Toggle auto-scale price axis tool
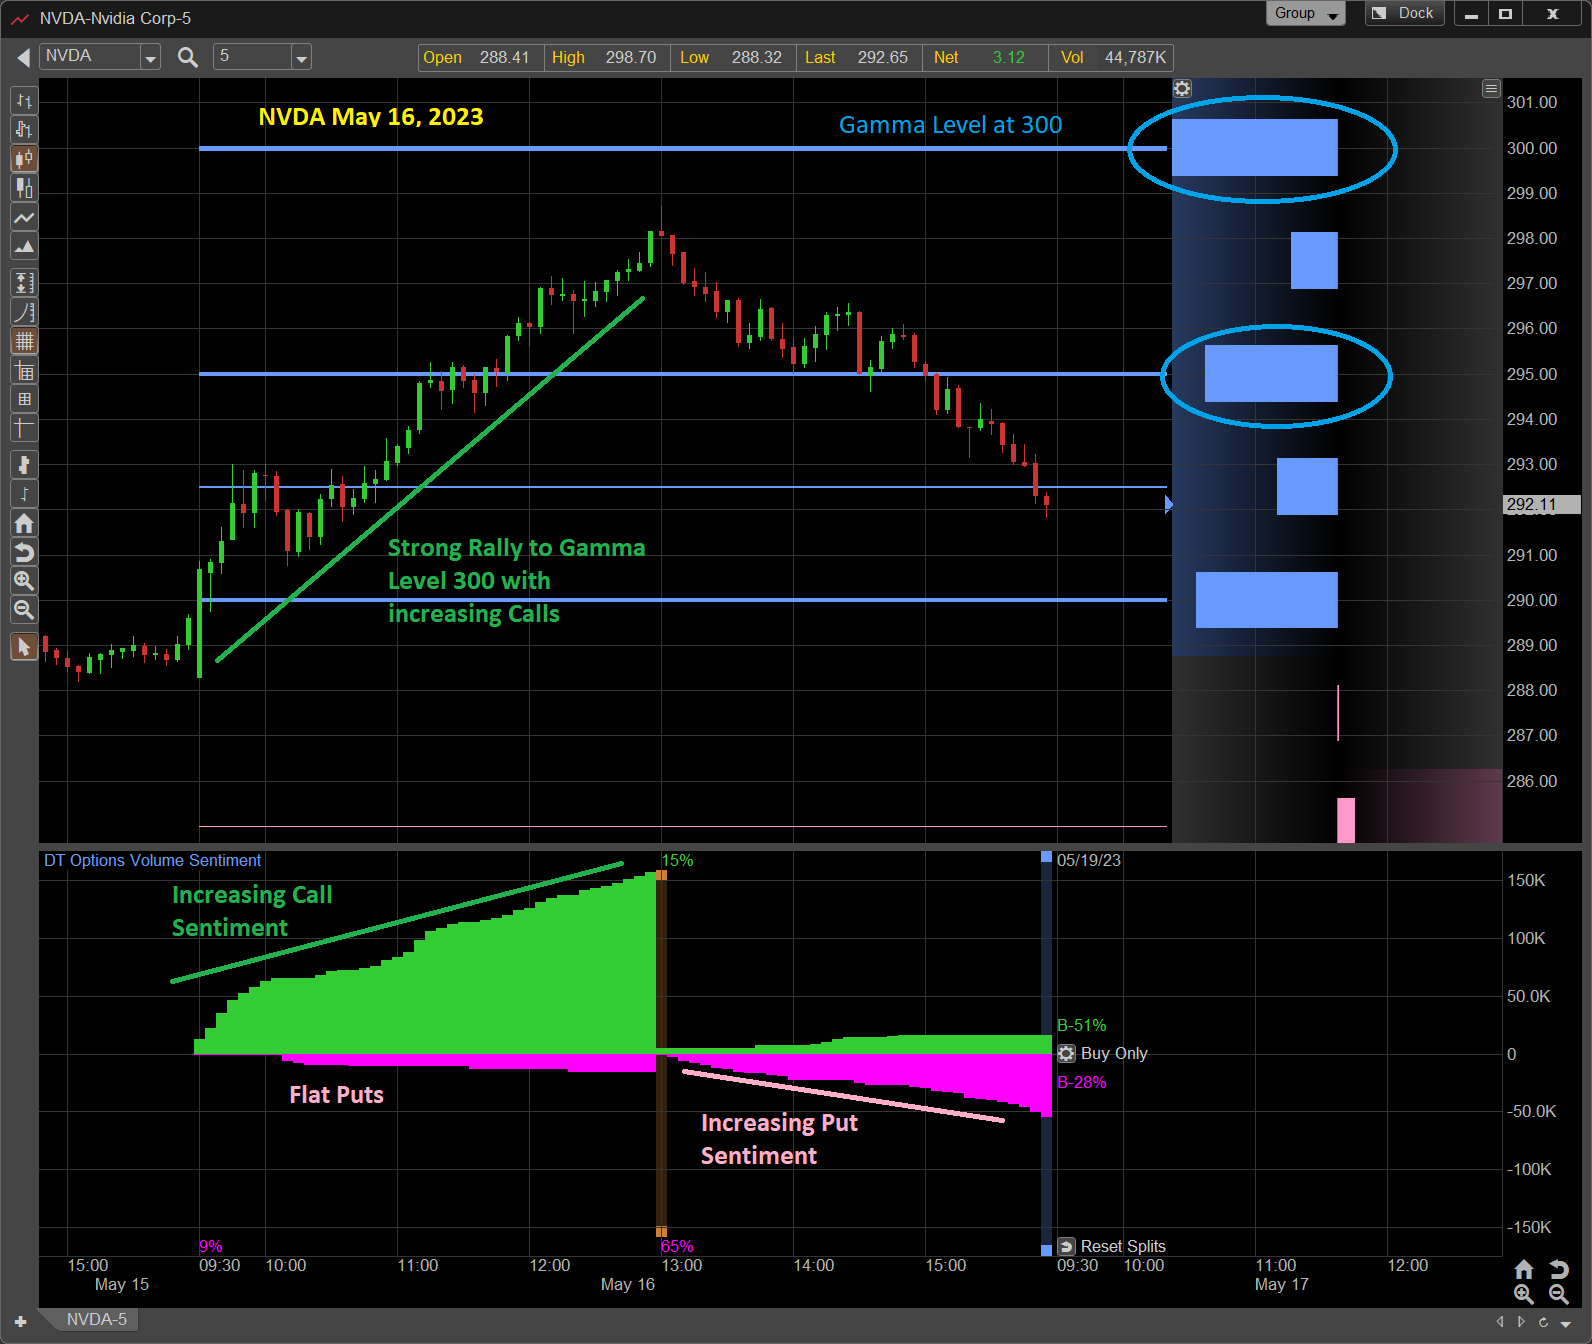 click(24, 283)
